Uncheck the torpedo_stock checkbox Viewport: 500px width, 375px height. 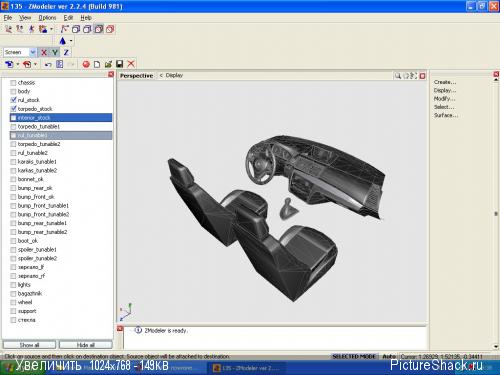tap(13, 109)
